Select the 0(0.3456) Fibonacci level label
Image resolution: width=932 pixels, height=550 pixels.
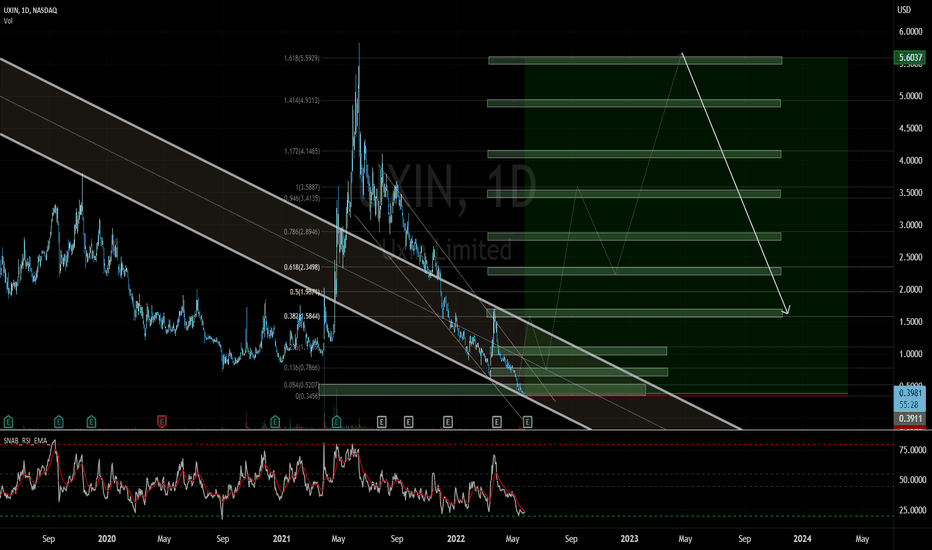pos(307,396)
